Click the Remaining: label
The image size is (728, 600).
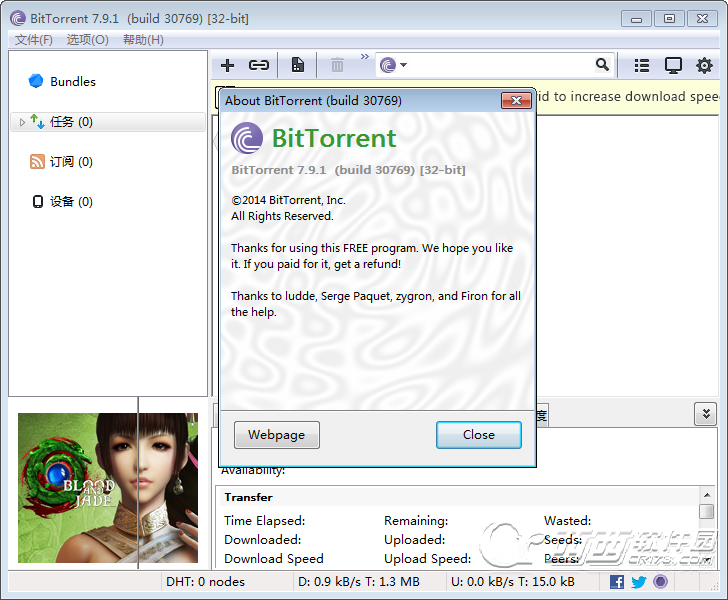[x=416, y=521]
